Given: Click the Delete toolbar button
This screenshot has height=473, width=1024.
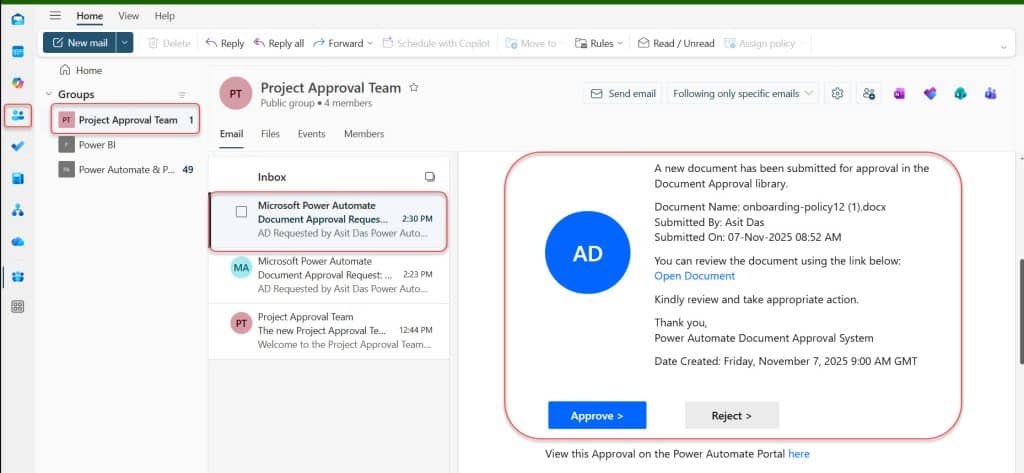Looking at the screenshot, I should pos(169,43).
